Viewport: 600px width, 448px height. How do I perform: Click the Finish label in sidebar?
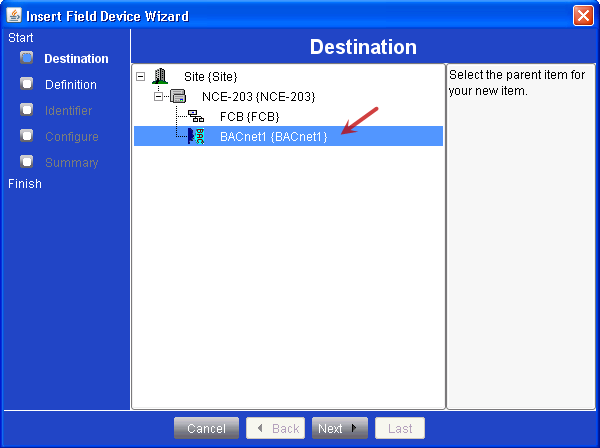click(x=25, y=184)
